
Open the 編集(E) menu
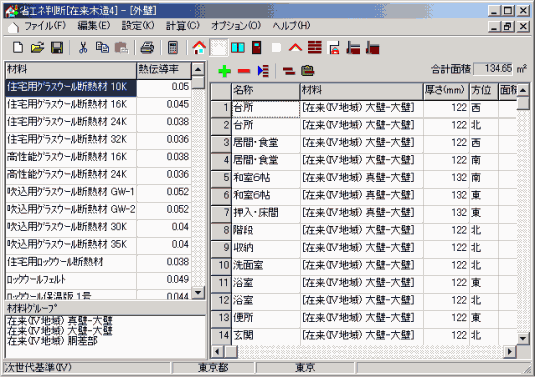pos(94,26)
